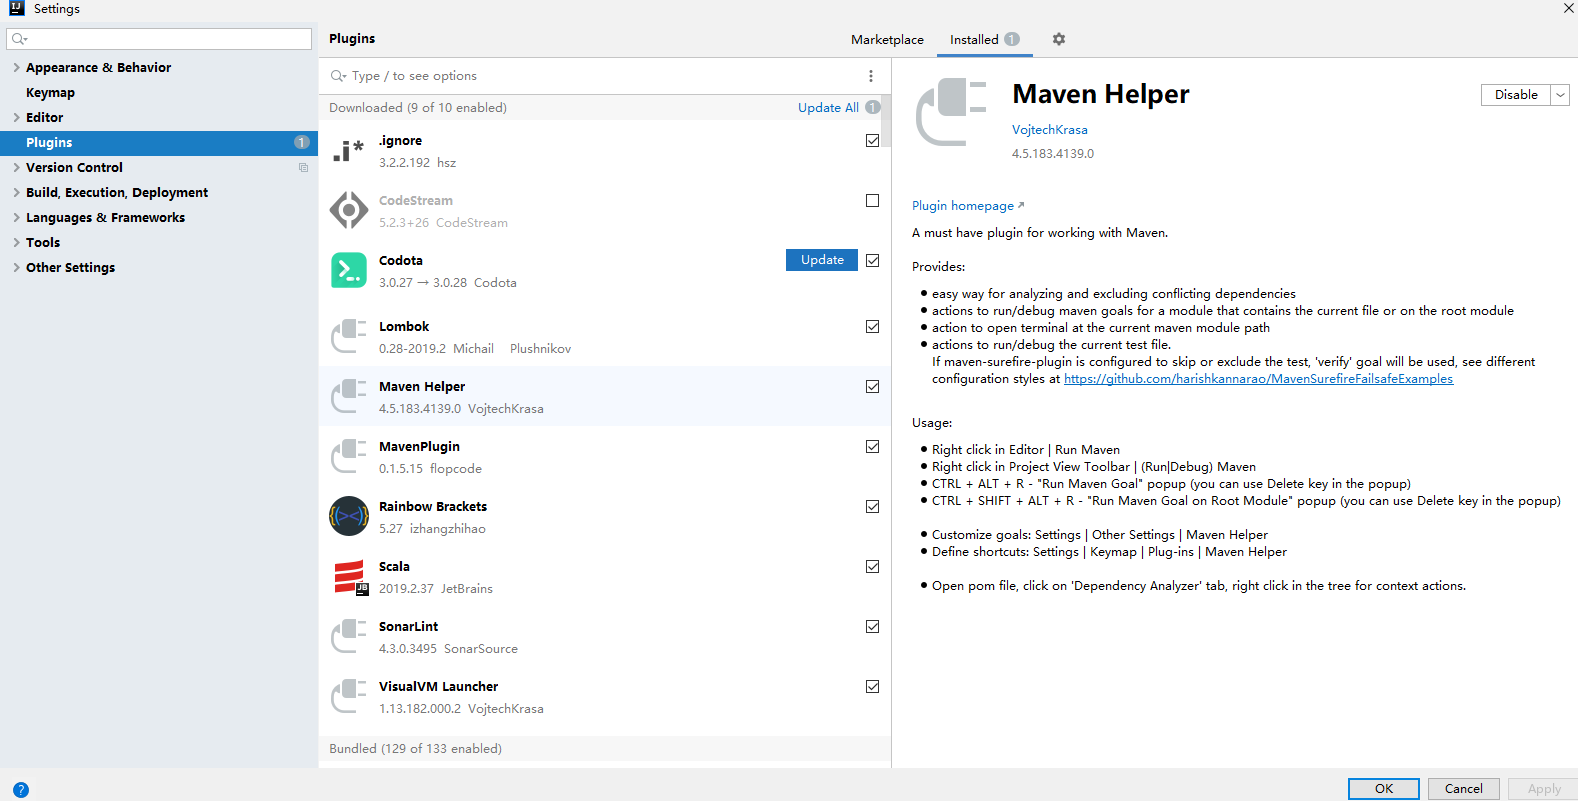The image size is (1578, 801).
Task: Open the plugins gear settings menu
Action: click(x=1059, y=39)
